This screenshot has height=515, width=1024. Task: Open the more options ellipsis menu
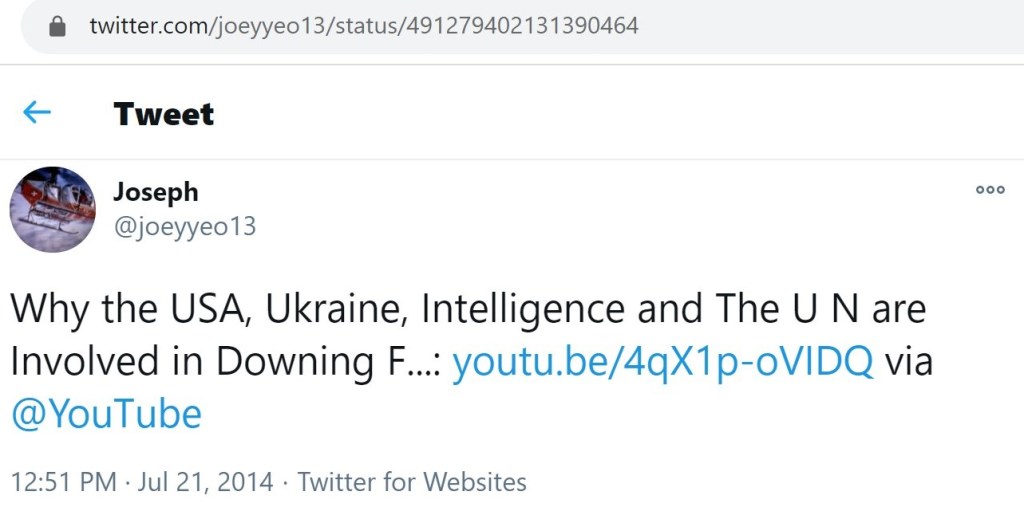click(x=990, y=190)
